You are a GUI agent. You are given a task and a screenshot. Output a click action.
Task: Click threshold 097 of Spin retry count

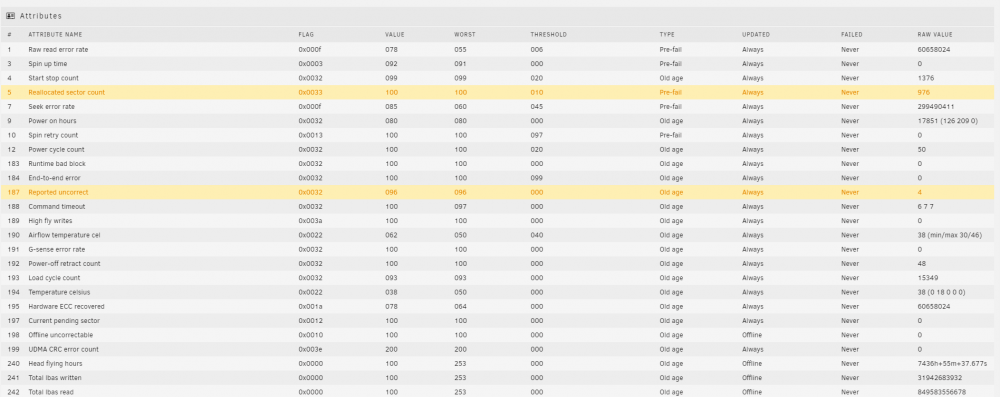coord(536,135)
